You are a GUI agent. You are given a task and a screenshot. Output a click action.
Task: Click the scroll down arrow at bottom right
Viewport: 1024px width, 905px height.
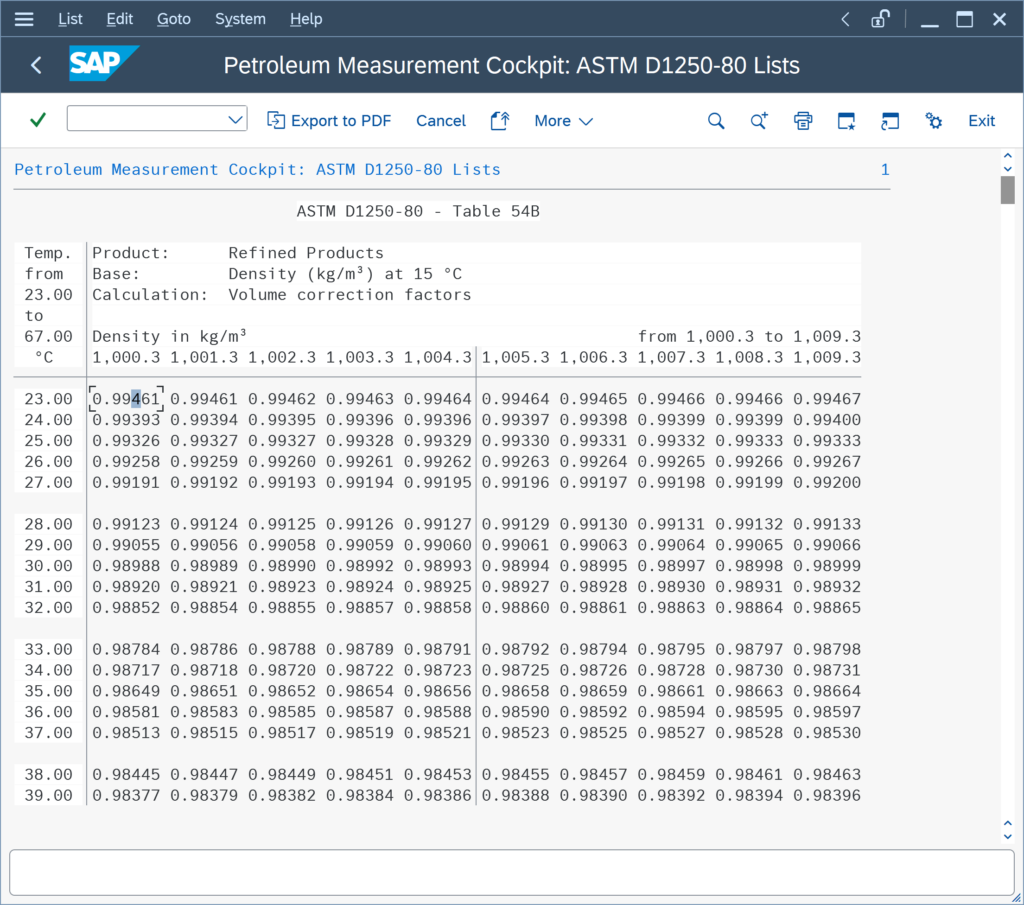click(x=1008, y=836)
